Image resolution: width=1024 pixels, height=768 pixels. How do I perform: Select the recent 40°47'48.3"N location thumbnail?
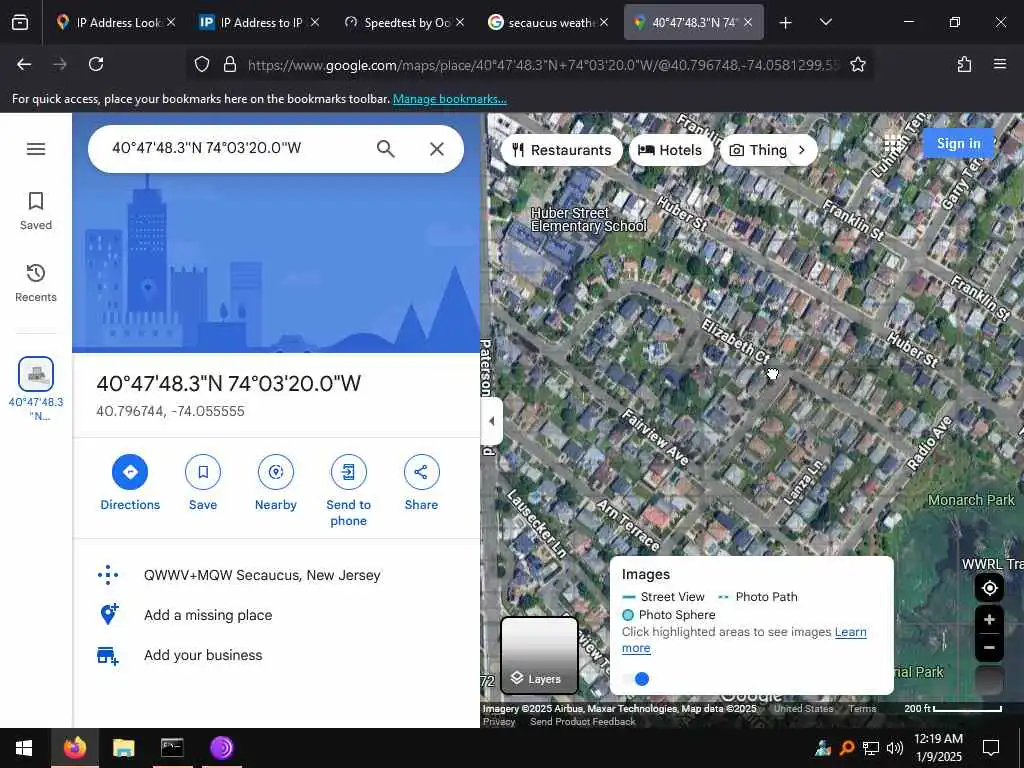[36, 374]
